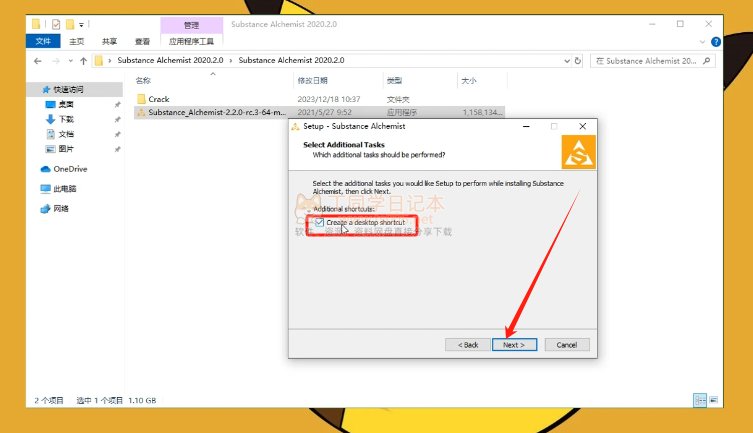Open the quick access toolbar customize dropdown
The width and height of the screenshot is (753, 433).
81,24
